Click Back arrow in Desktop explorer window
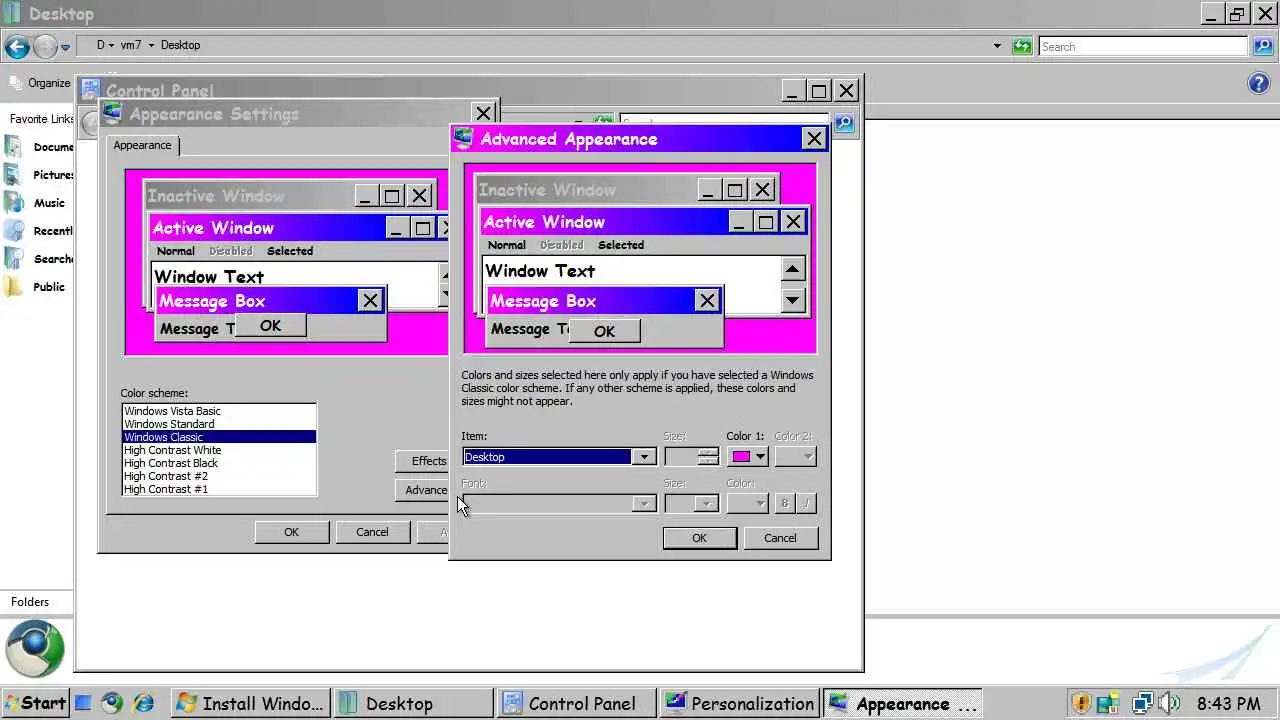 (x=17, y=46)
